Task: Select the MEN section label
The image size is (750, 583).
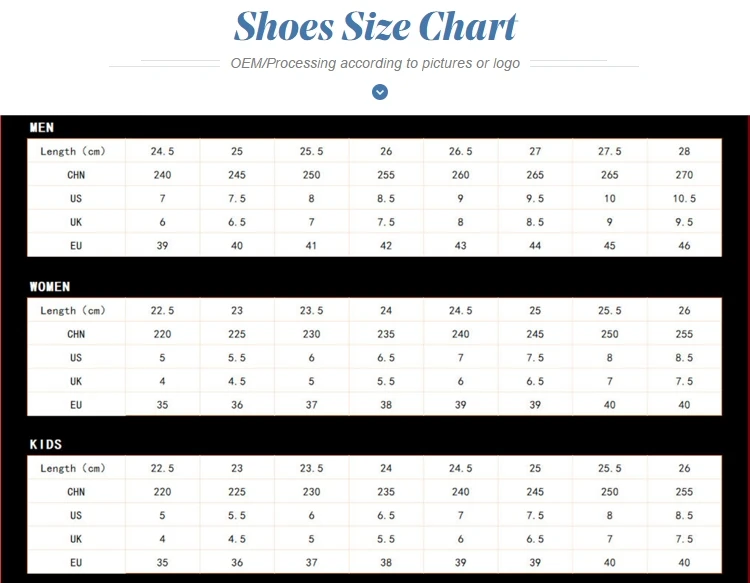Action: pyautogui.click(x=42, y=127)
